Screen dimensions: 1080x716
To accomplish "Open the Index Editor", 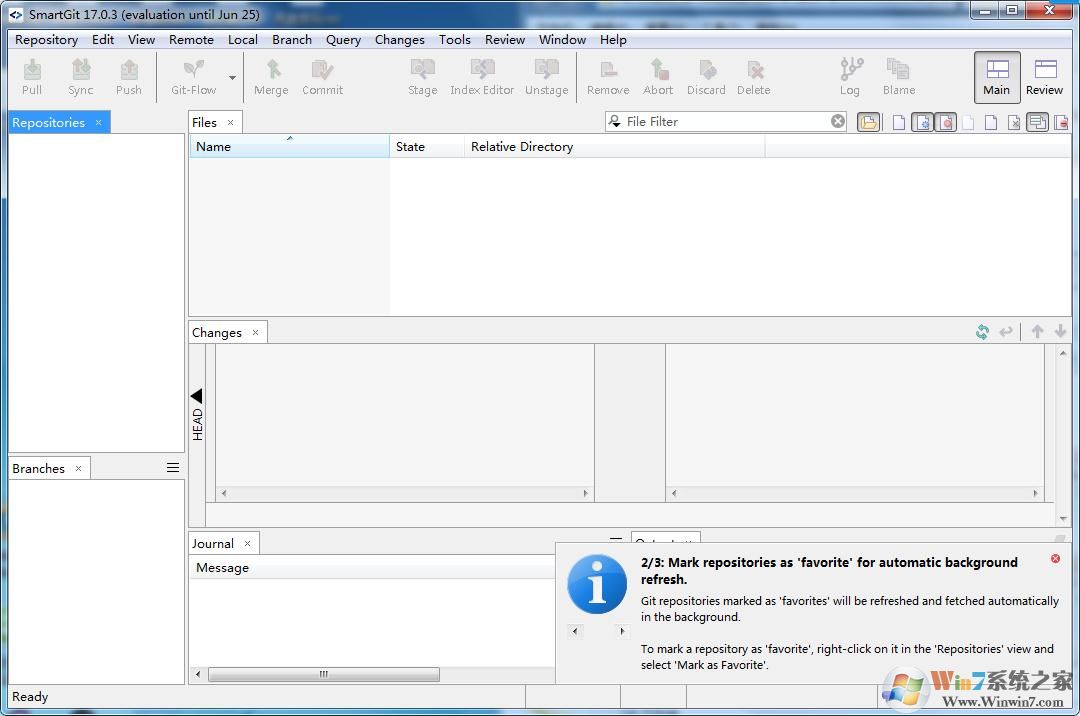I will point(482,76).
